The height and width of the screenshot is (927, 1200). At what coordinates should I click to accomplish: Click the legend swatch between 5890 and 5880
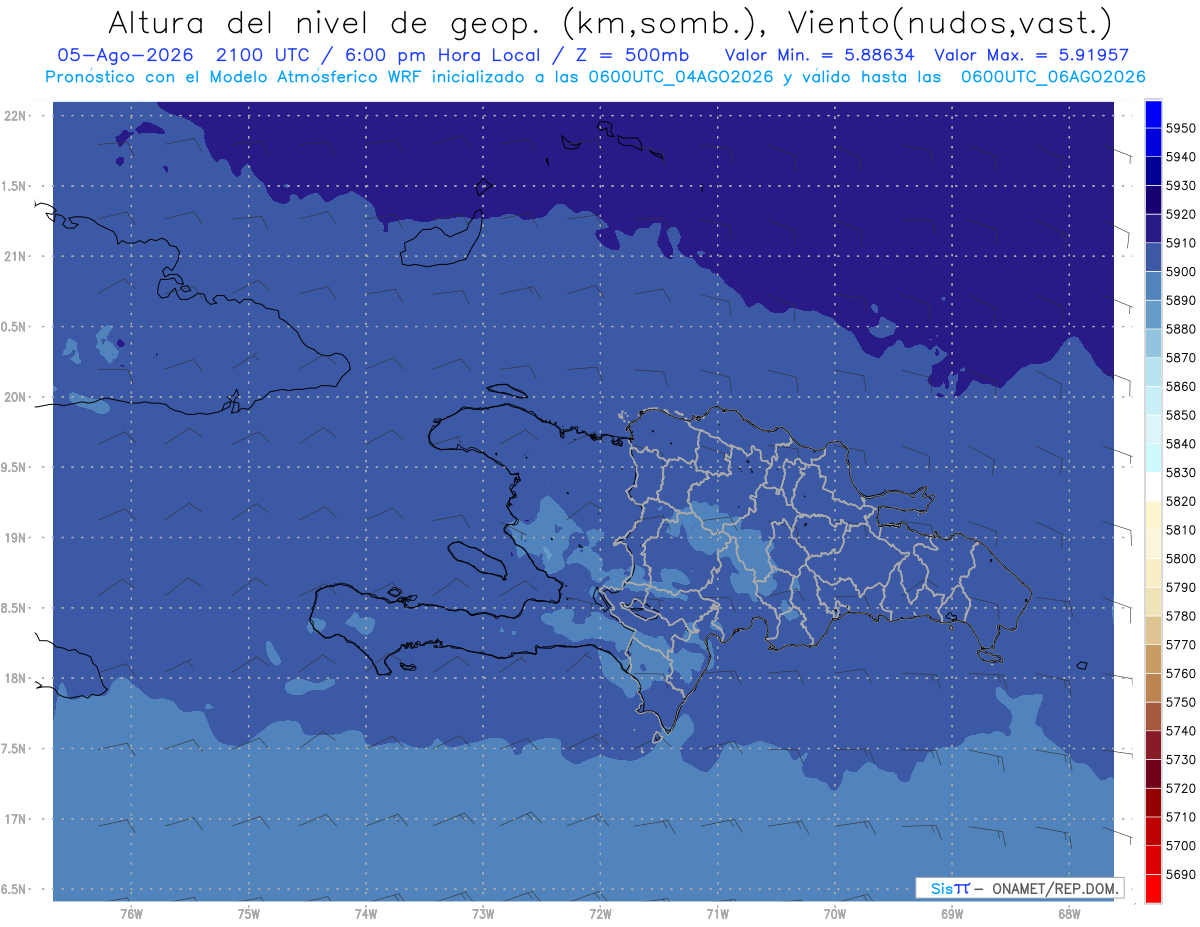coord(1153,314)
